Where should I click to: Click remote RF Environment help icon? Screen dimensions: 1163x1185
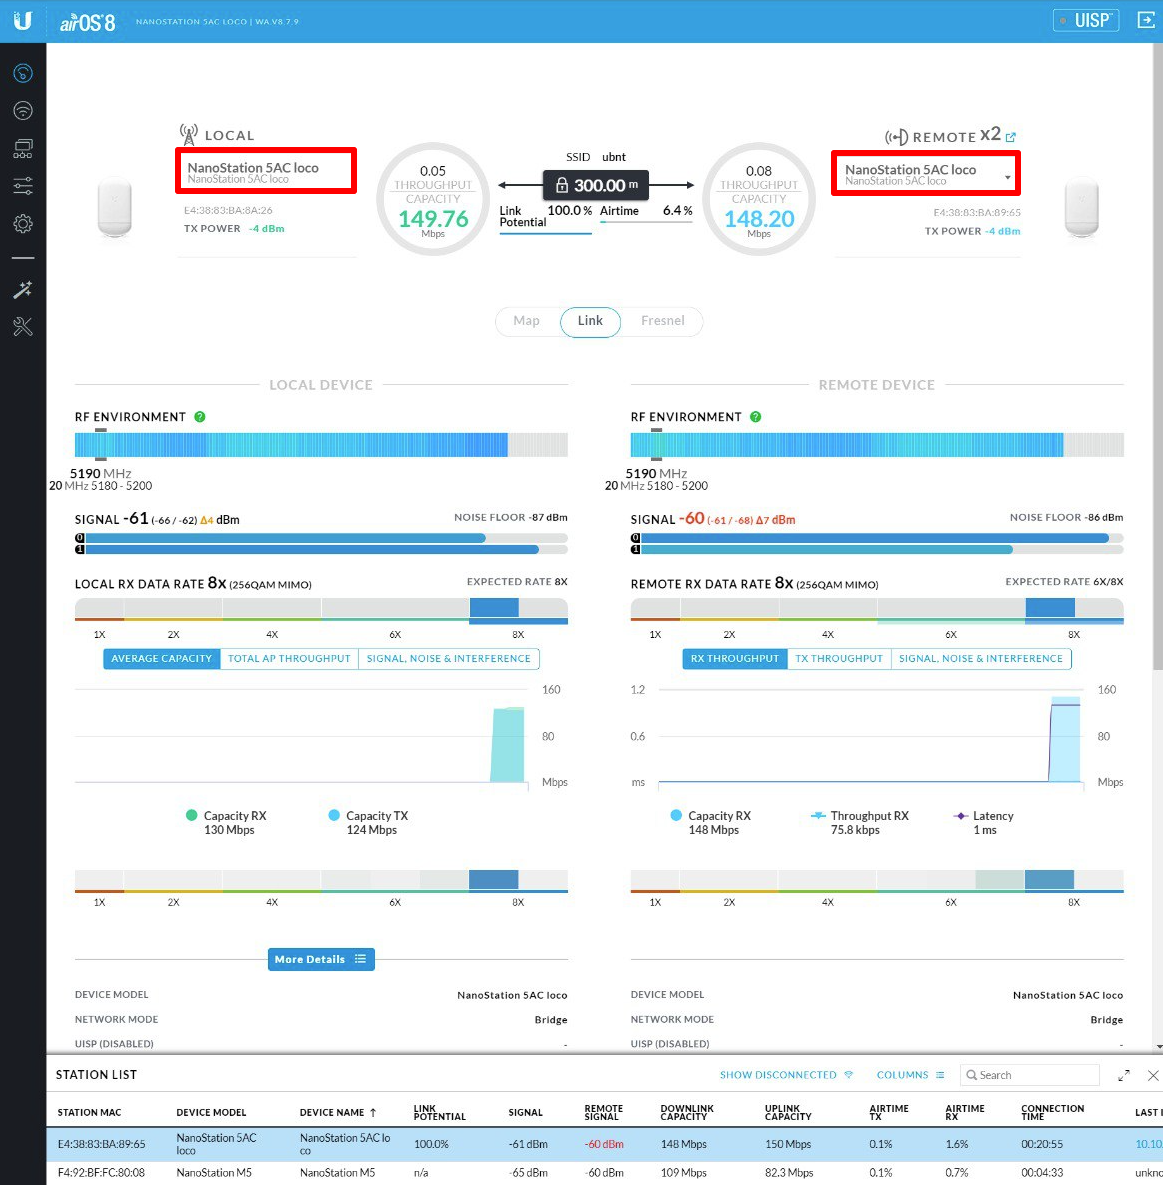point(756,416)
